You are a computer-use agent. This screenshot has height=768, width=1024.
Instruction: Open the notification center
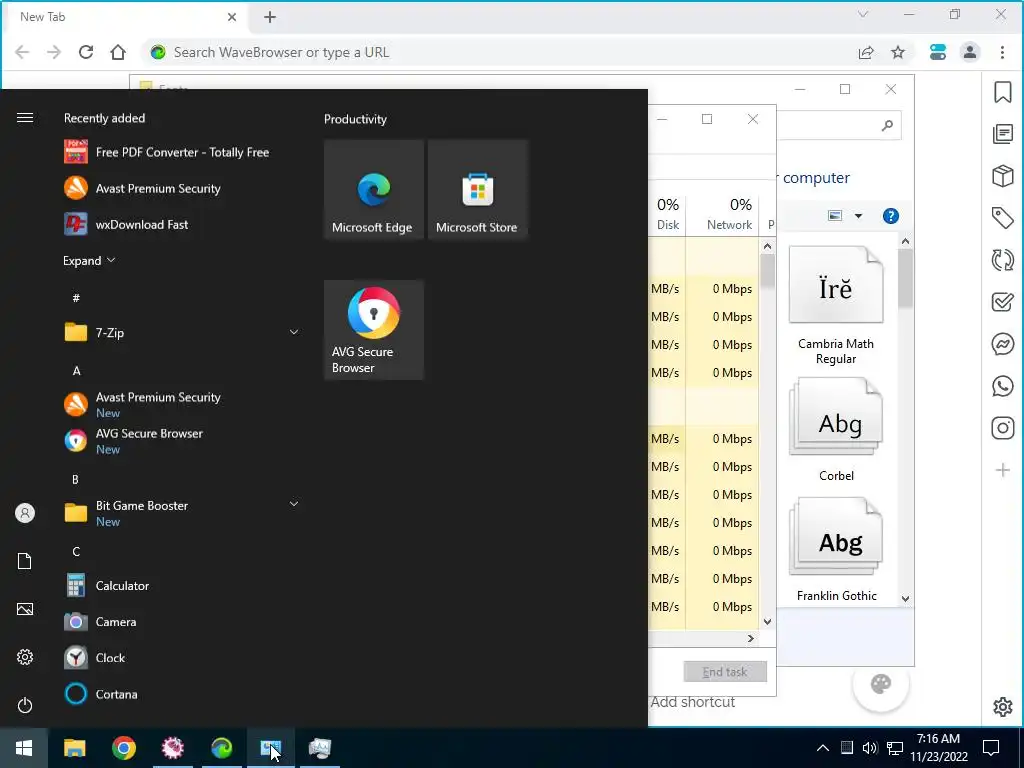point(991,748)
